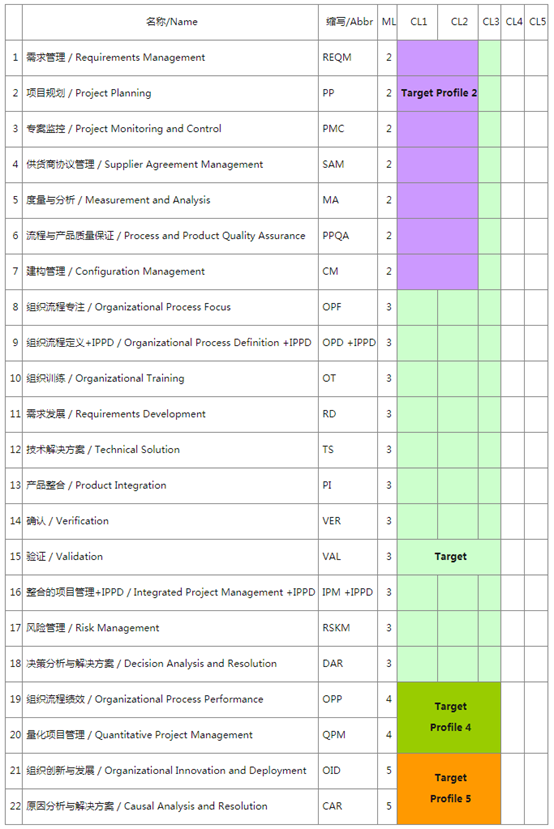
Task: Click the purple Target Profile 2 block
Action: click(438, 165)
